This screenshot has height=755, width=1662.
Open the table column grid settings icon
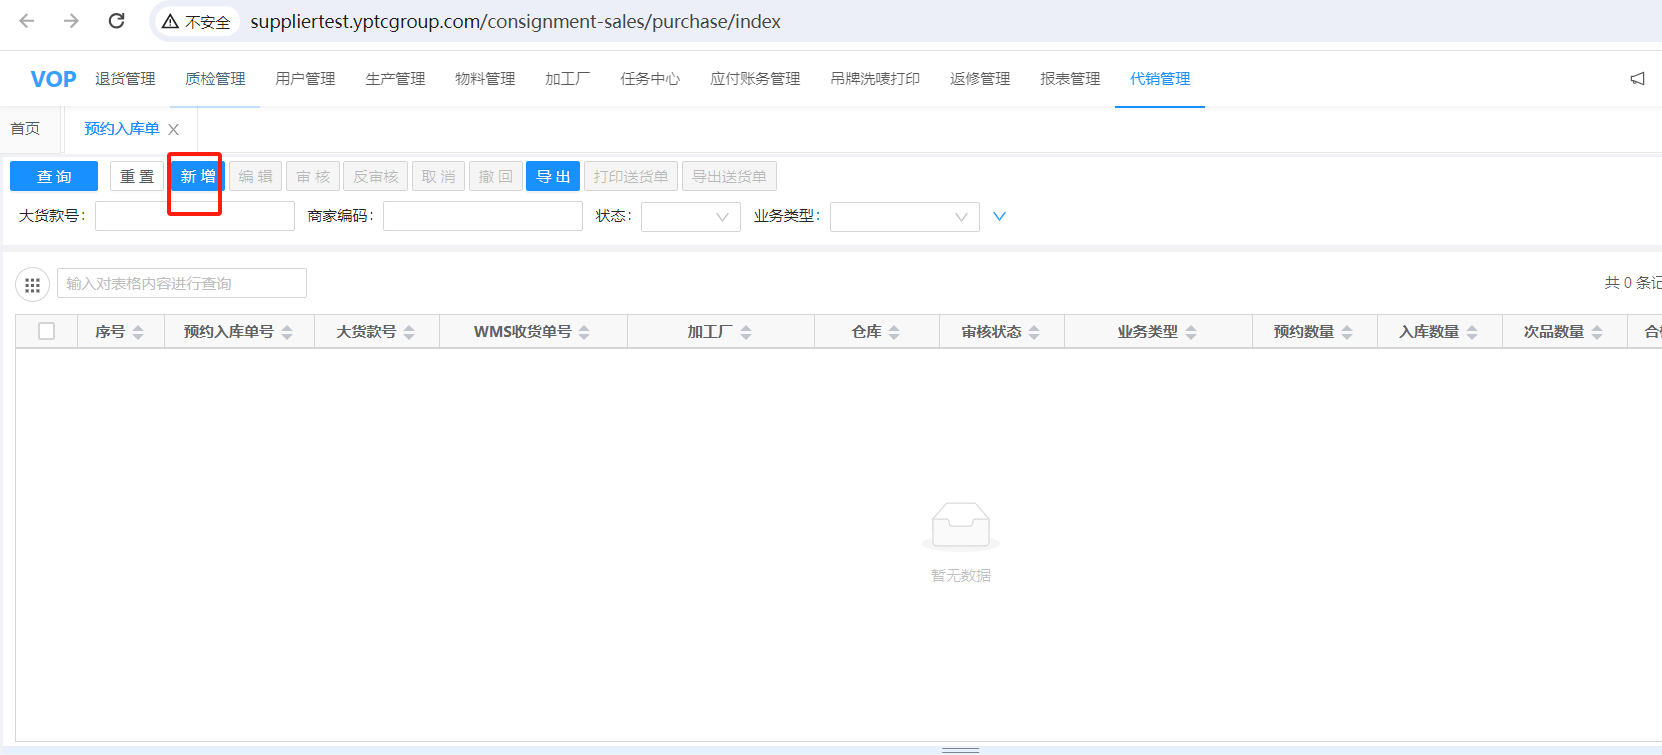tap(32, 285)
